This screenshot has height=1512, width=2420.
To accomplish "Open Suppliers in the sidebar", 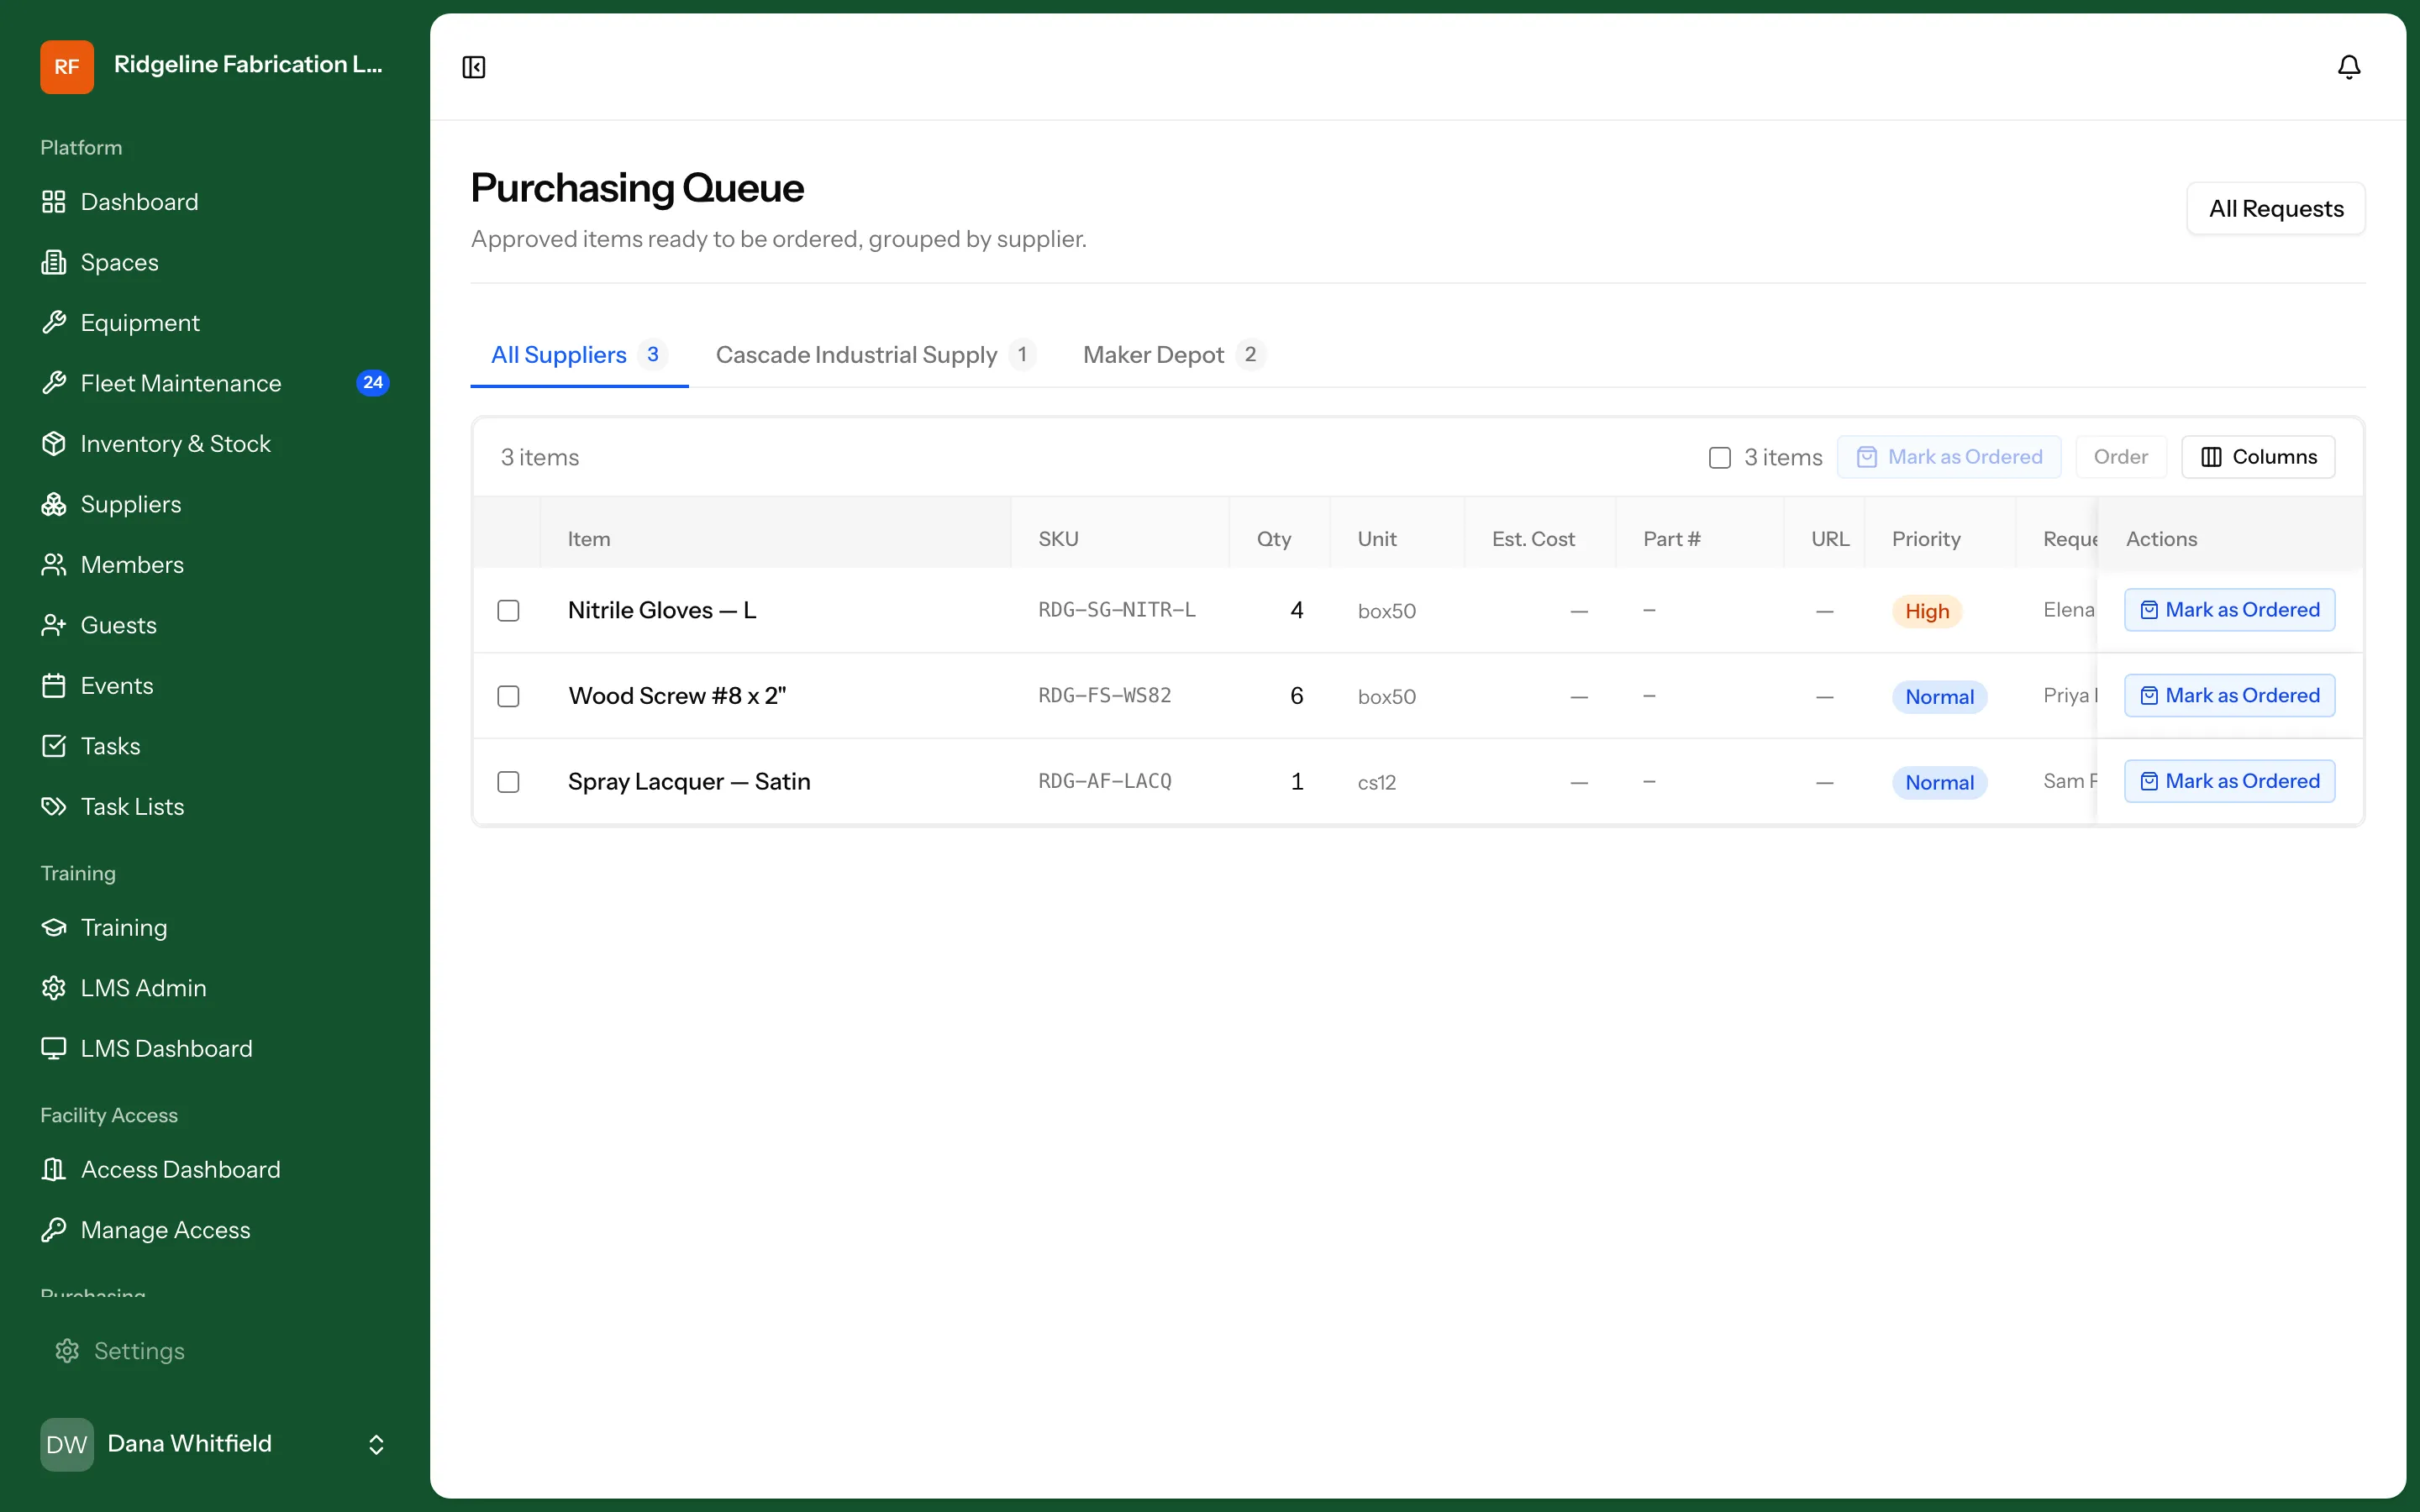I will point(215,504).
